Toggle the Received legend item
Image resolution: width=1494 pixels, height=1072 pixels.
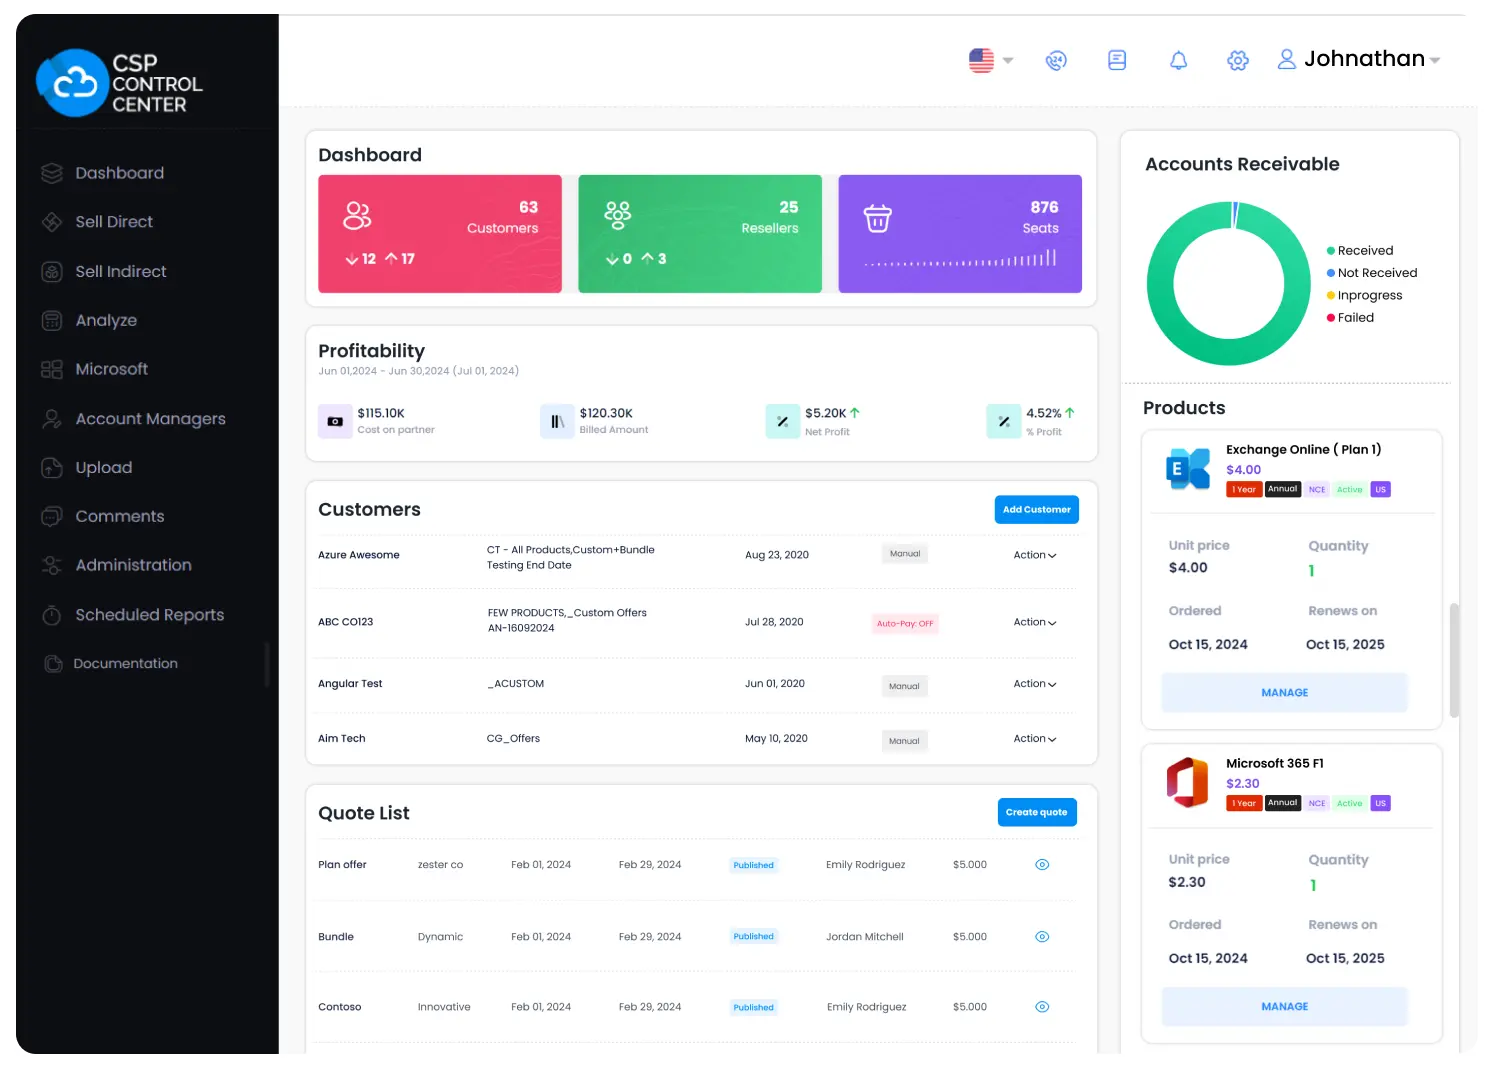[x=1364, y=251]
